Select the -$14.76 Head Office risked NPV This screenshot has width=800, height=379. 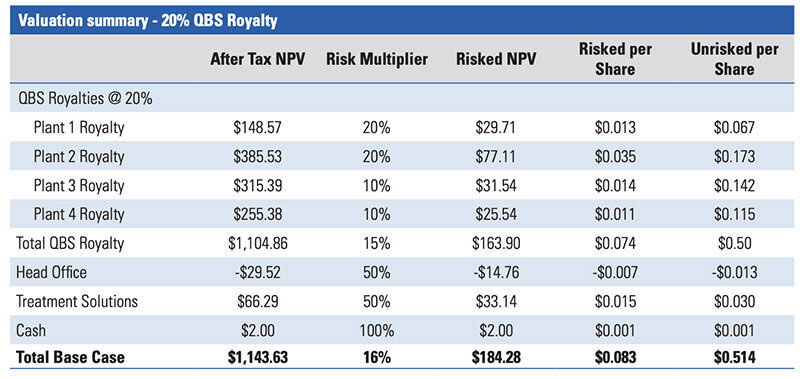pyautogui.click(x=496, y=272)
